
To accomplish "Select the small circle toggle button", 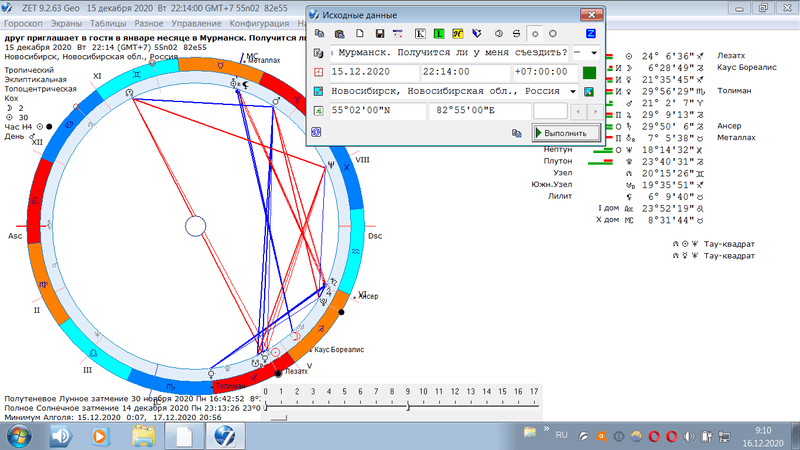I will pyautogui.click(x=535, y=35).
